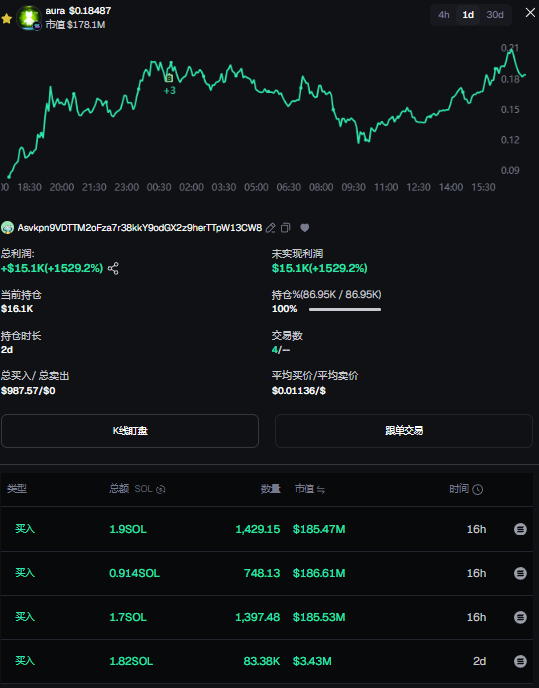Switch chart to 4h timeframe
Screen dimensions: 539x688
pyautogui.click(x=444, y=15)
